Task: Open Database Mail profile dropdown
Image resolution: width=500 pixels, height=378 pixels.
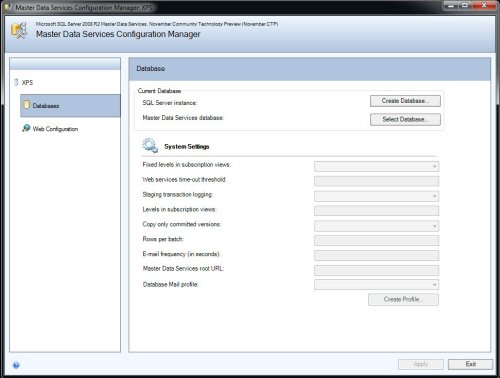Action: click(x=376, y=285)
